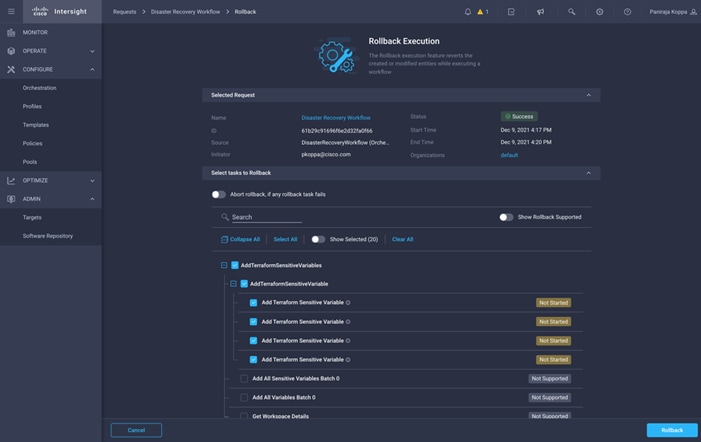Click the Monitor chart icon

[x=11, y=33]
